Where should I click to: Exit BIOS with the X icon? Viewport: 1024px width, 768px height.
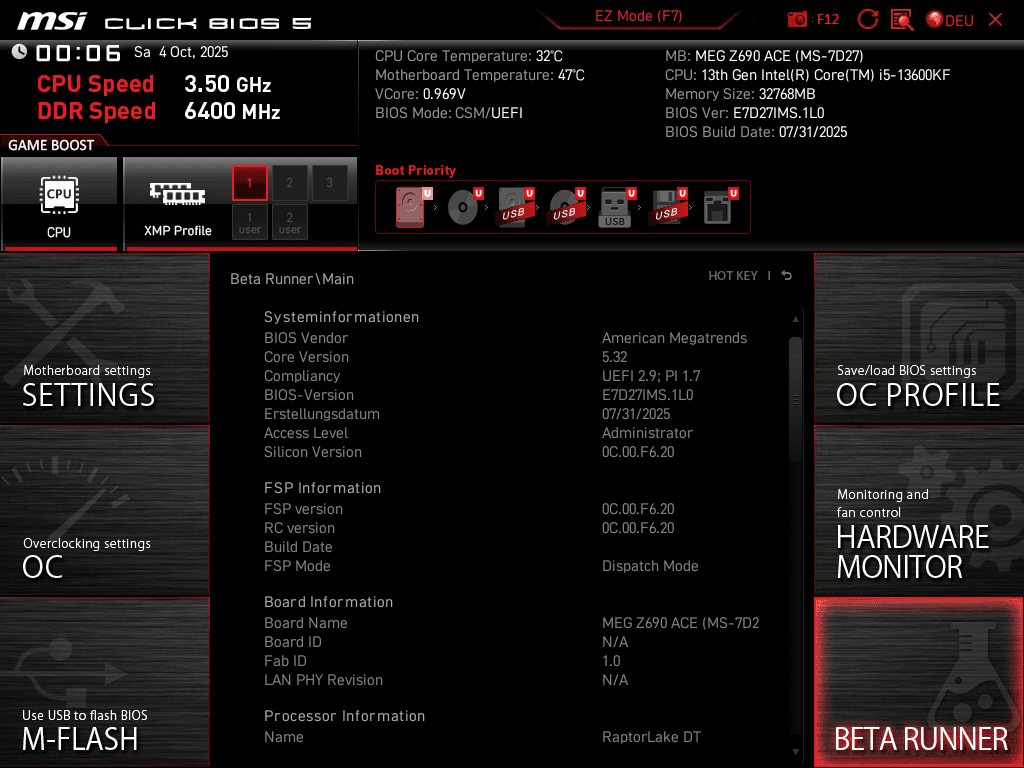point(995,20)
